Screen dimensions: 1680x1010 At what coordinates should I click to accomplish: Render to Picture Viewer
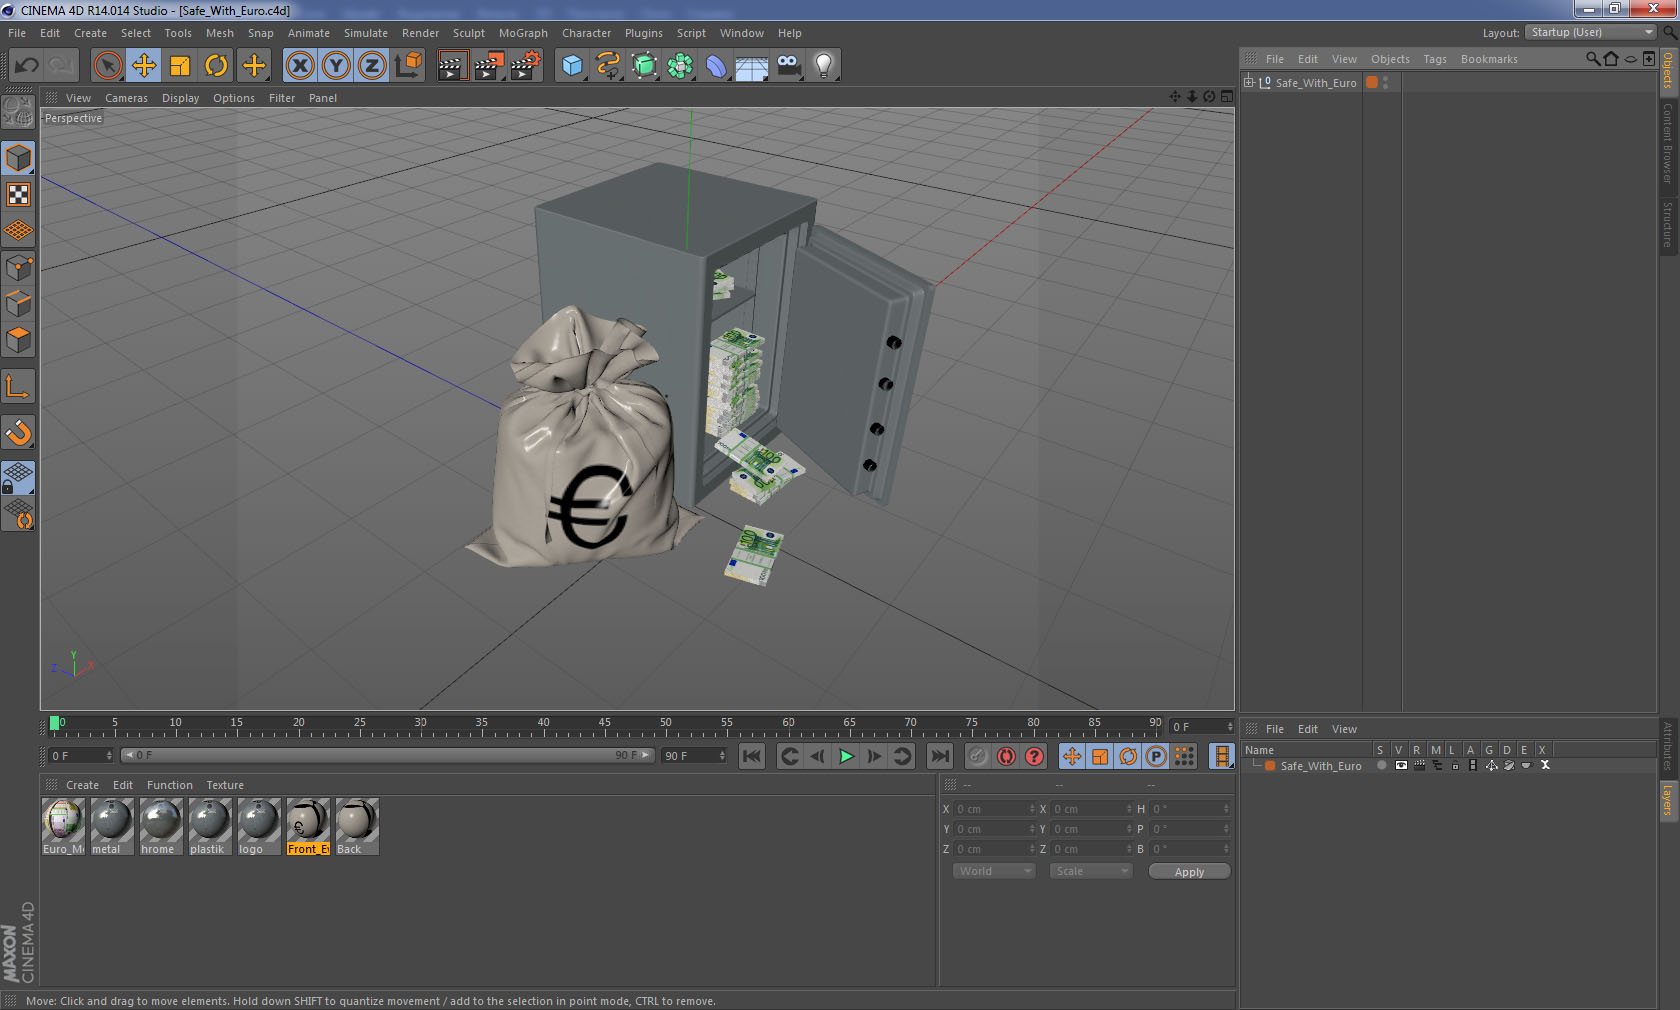click(x=489, y=66)
